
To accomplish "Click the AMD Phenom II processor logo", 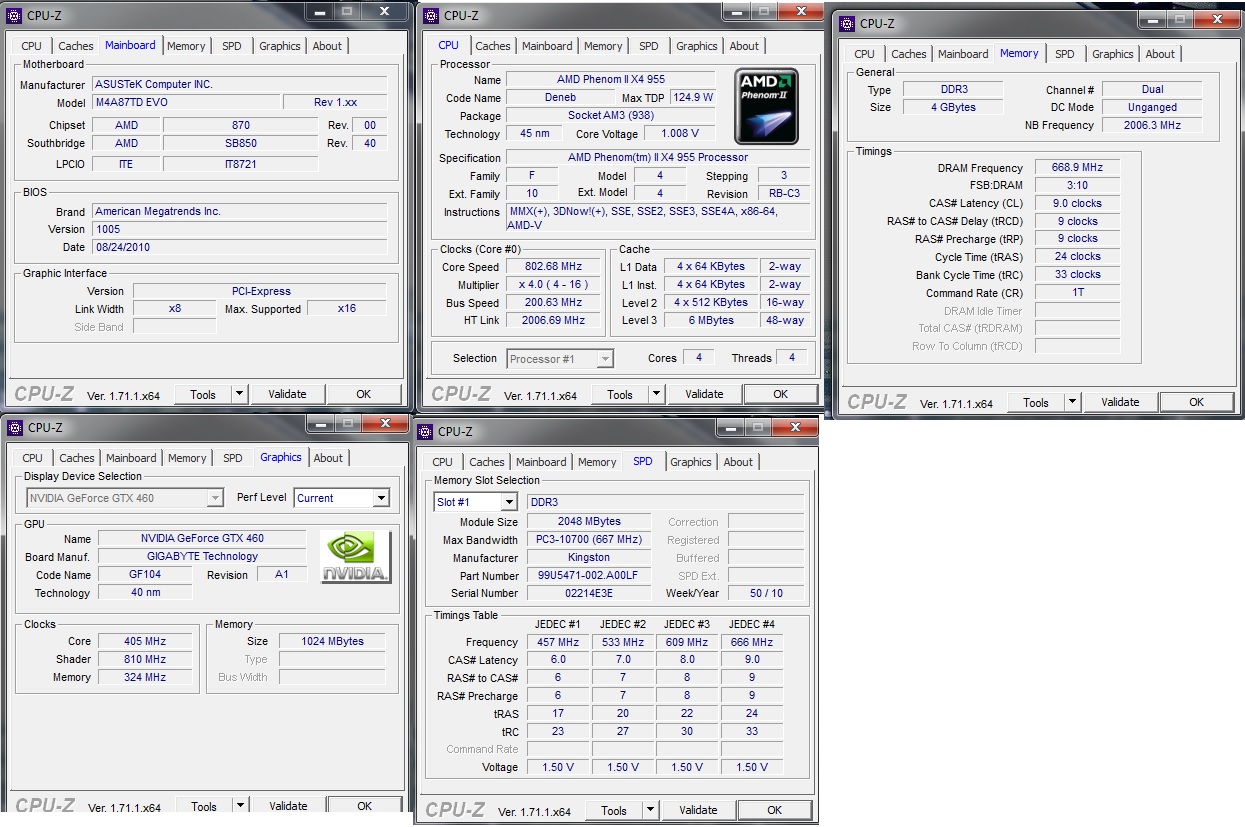I will [x=768, y=107].
